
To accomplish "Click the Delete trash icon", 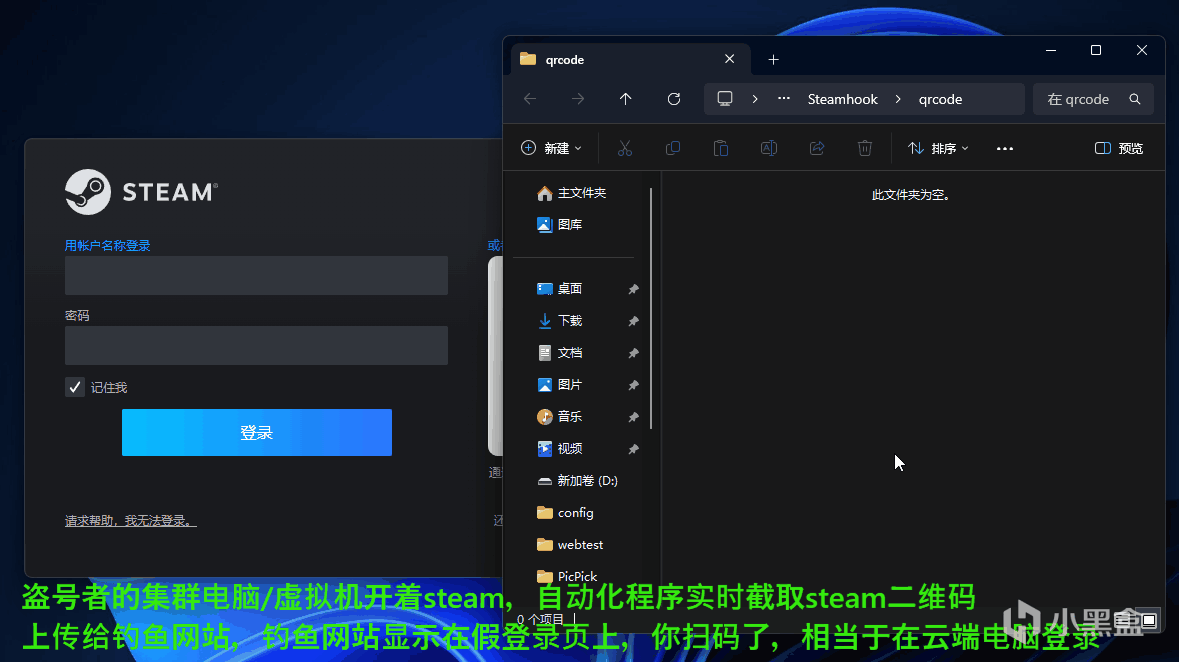I will tap(864, 148).
